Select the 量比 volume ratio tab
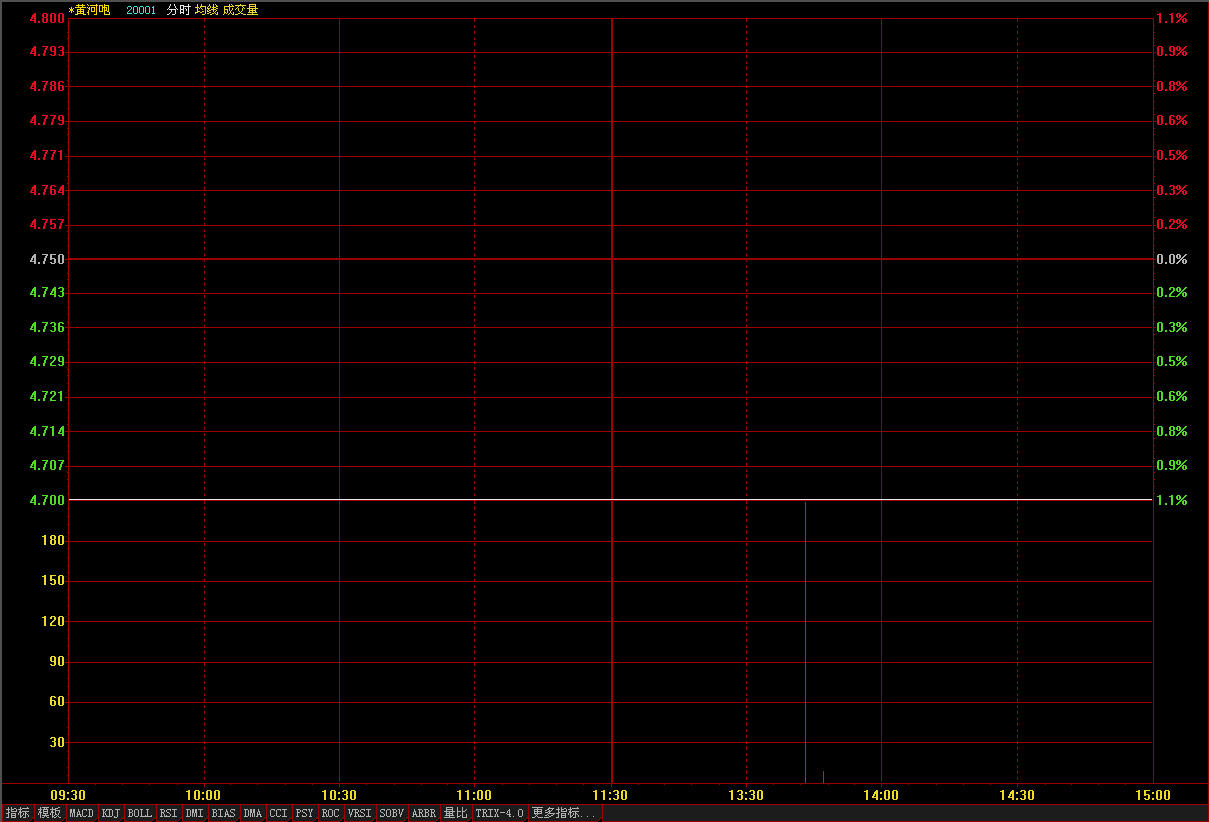1209x822 pixels. click(456, 813)
